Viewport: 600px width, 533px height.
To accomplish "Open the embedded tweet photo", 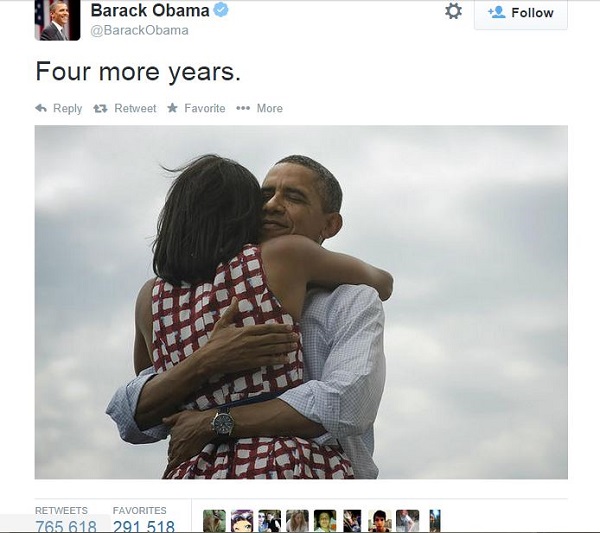I will pos(301,302).
